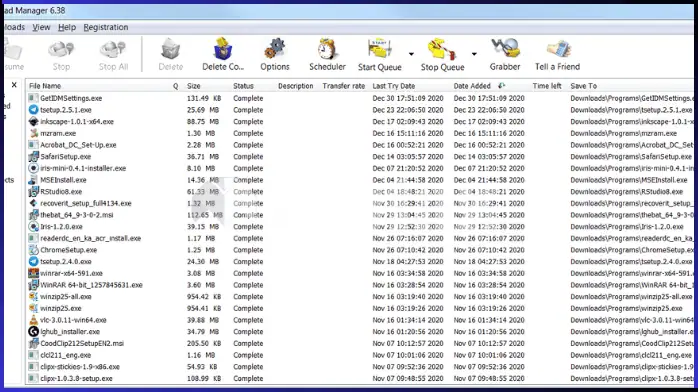Click the 112.65 MB size cell

click(205, 215)
